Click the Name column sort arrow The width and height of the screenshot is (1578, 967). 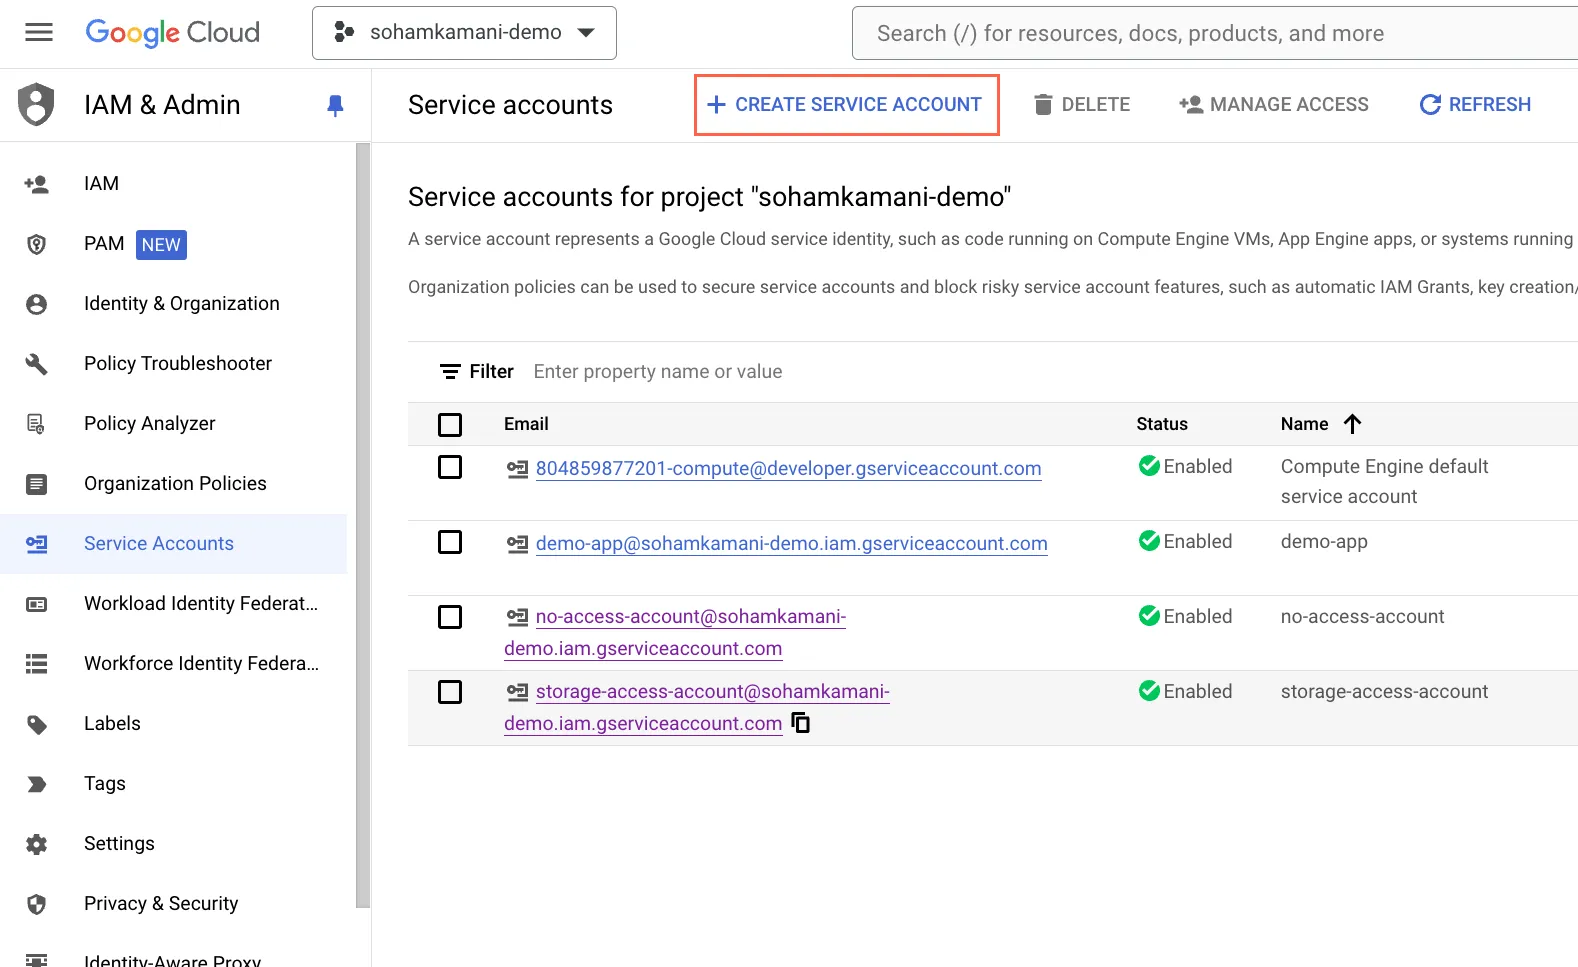click(1352, 424)
